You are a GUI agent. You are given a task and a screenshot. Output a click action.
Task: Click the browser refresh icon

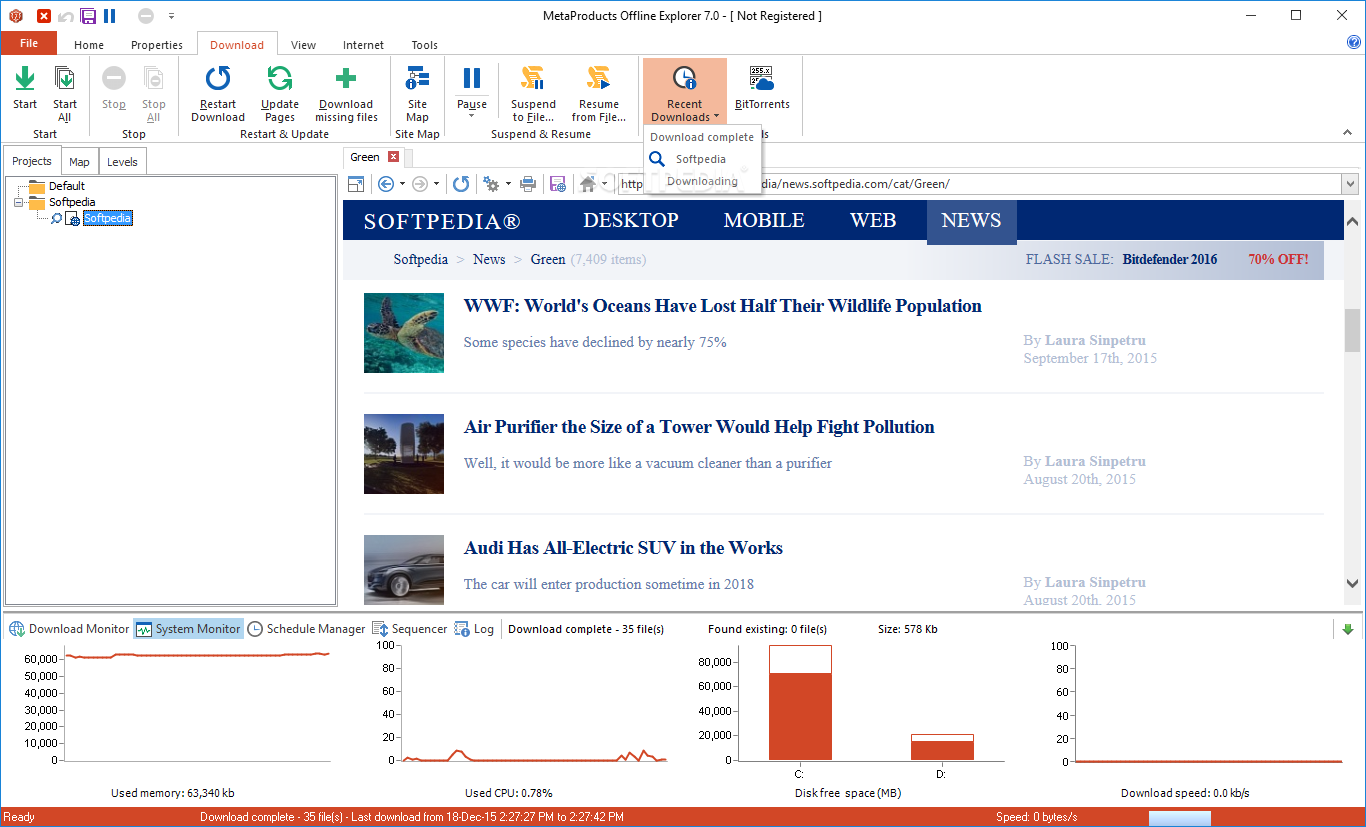pos(461,184)
